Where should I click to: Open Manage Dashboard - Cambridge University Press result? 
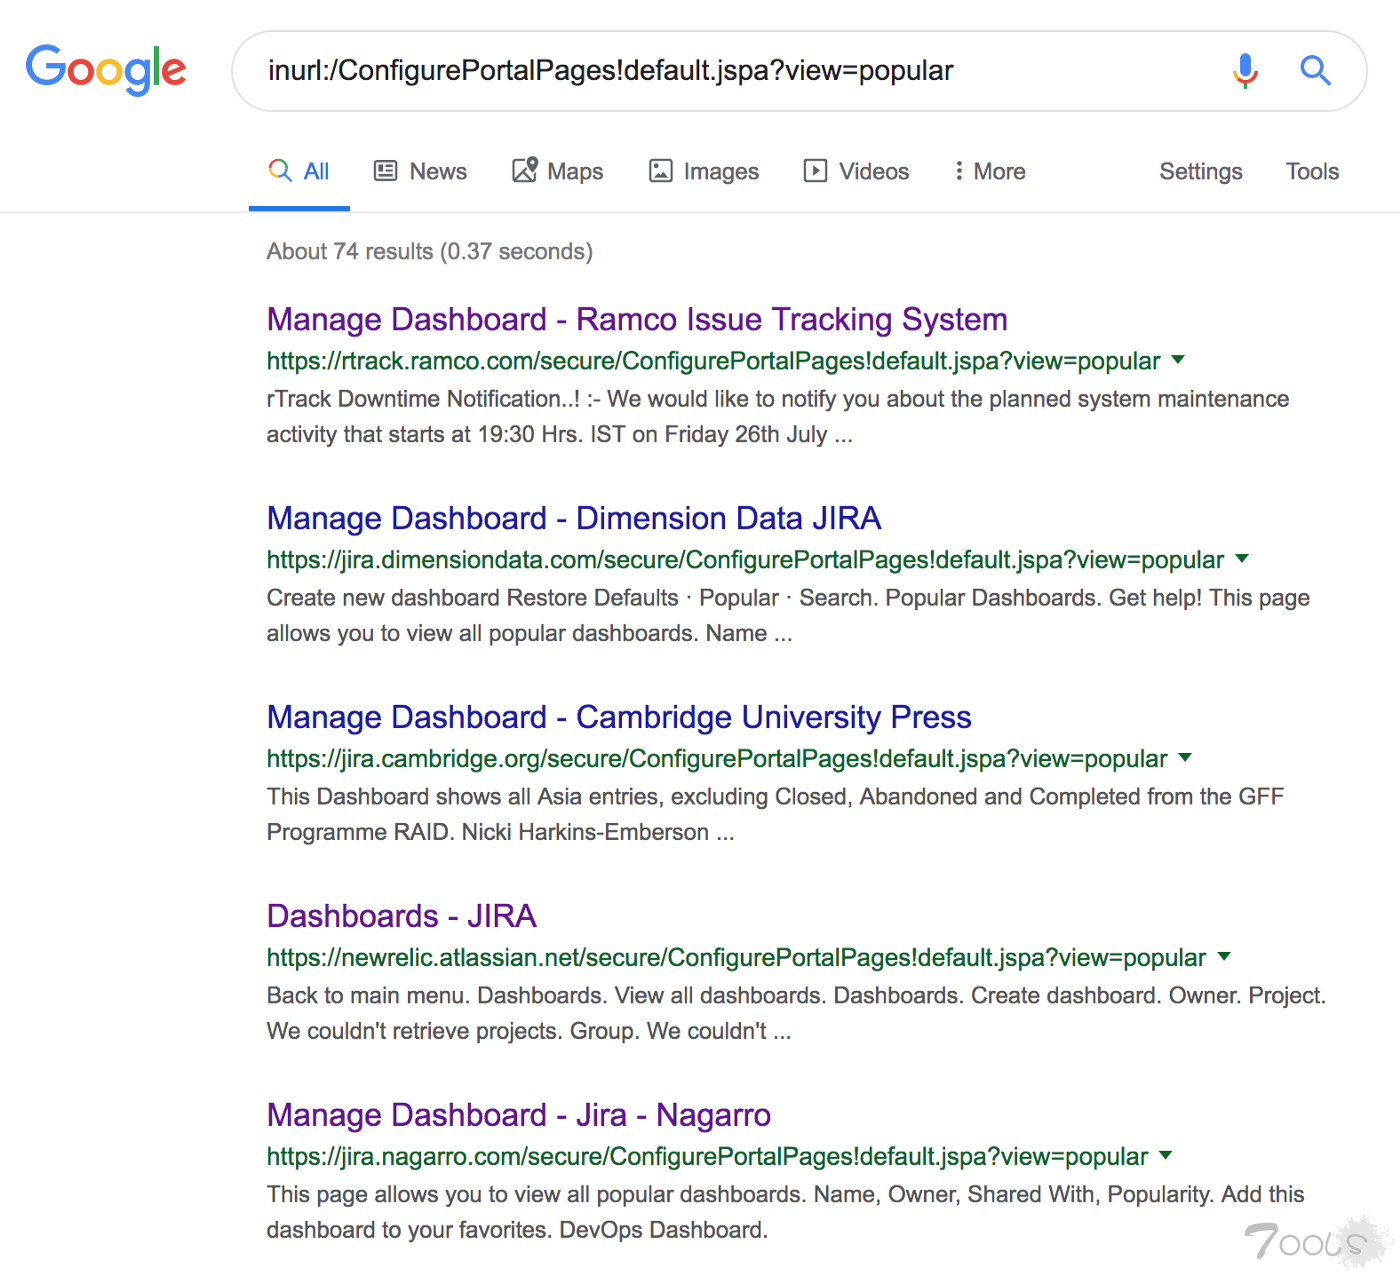619,717
